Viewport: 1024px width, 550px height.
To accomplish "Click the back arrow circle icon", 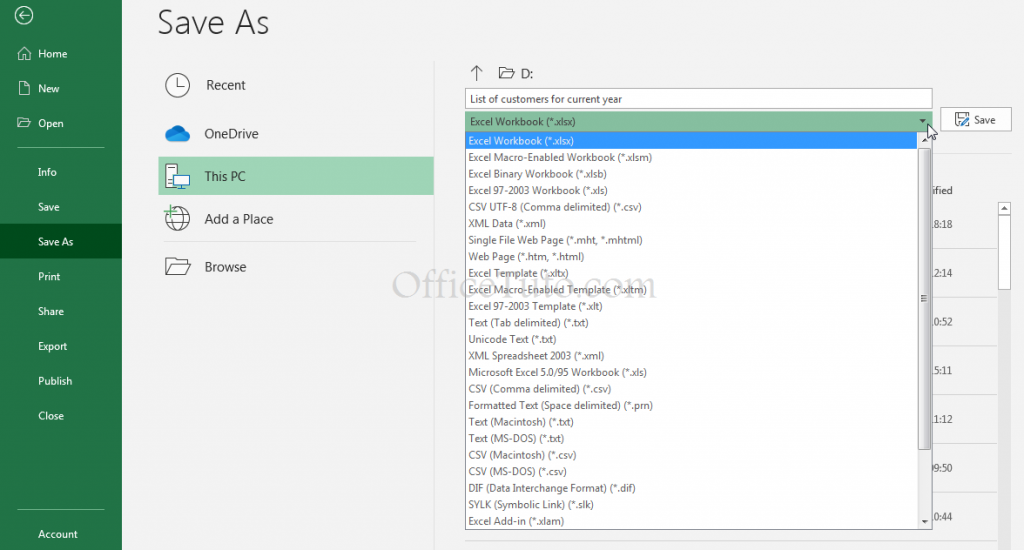I will pyautogui.click(x=24, y=16).
